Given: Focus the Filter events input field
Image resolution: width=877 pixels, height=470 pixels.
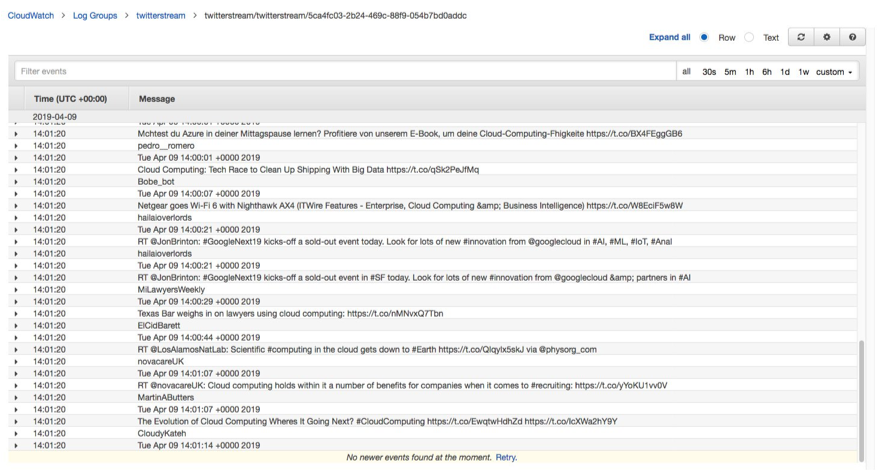Looking at the screenshot, I should tap(345, 71).
